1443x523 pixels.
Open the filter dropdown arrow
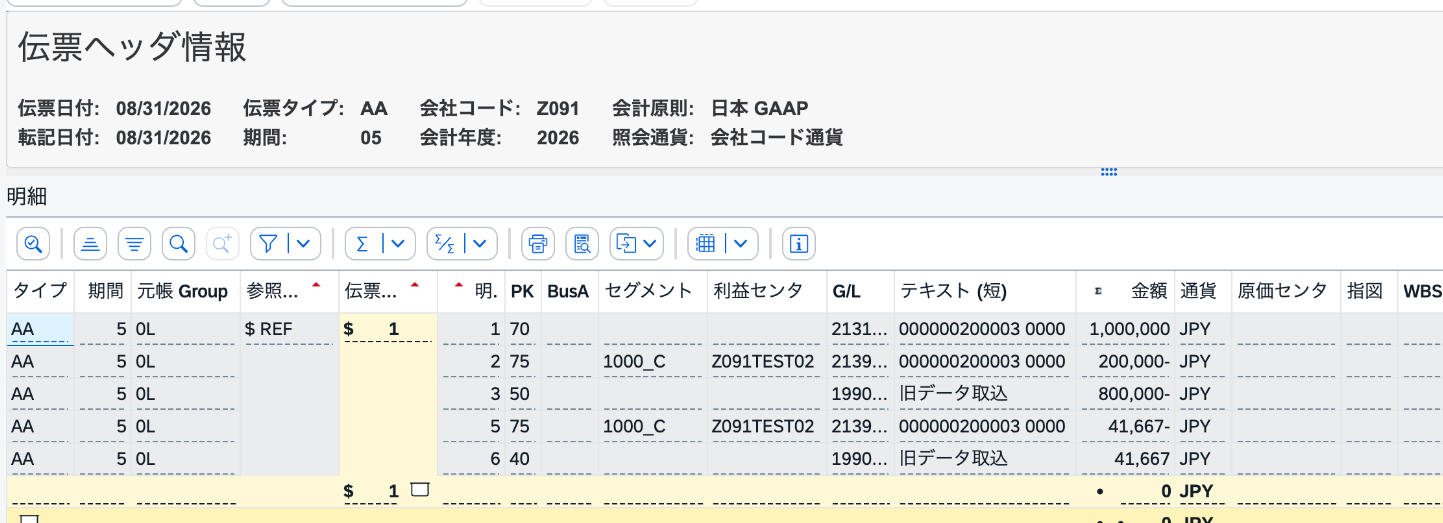click(305, 243)
